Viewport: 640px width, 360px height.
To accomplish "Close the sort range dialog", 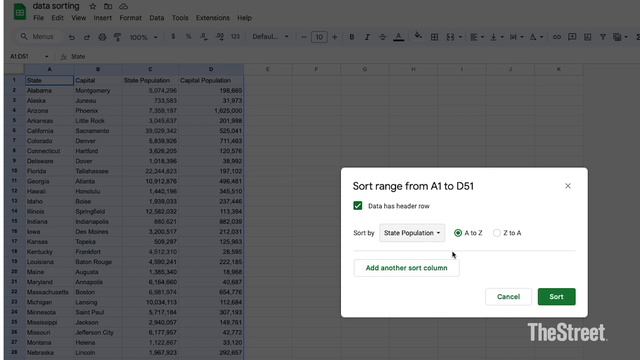I will (x=568, y=186).
